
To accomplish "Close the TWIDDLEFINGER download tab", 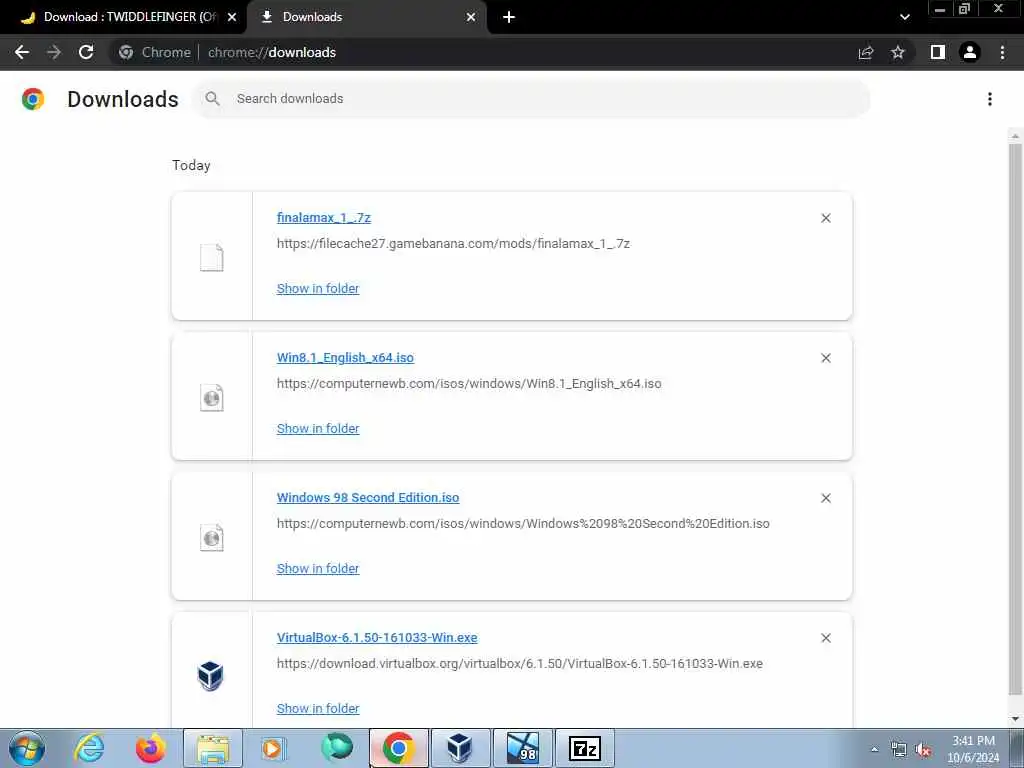I will click(232, 17).
